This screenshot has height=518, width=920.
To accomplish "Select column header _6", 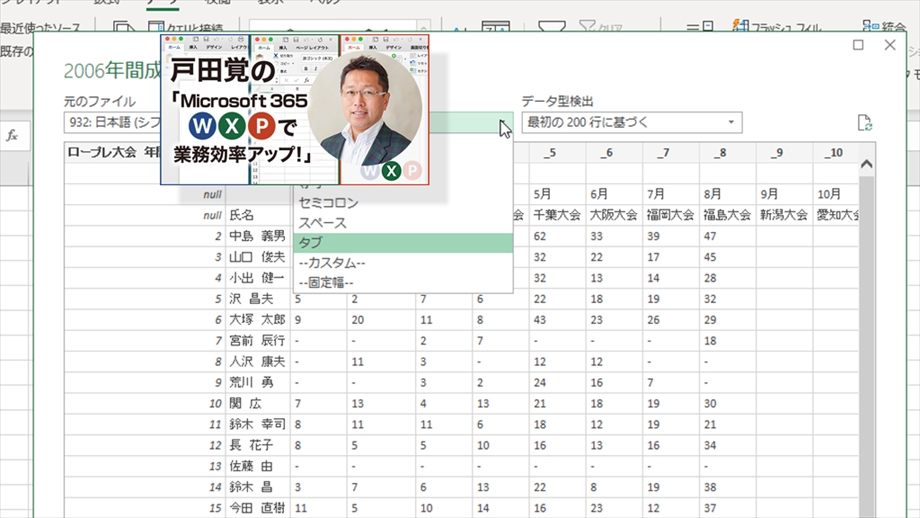I will pos(614,153).
